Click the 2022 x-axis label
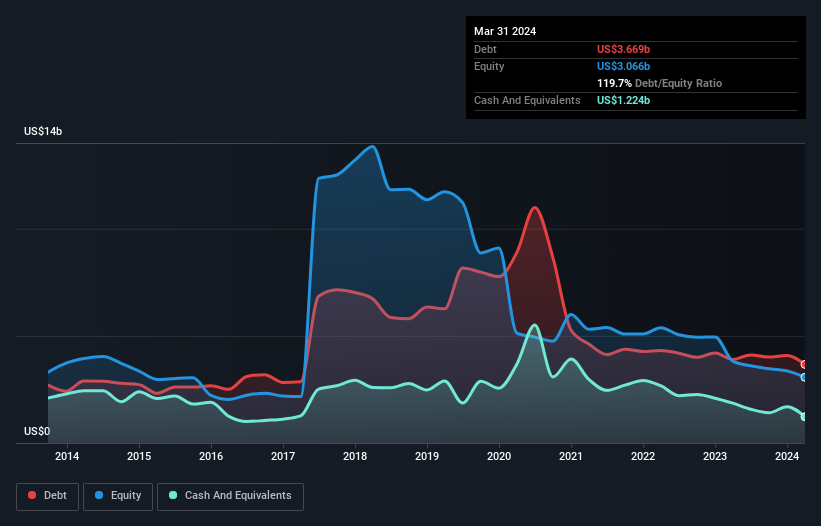Image resolution: width=821 pixels, height=526 pixels. (x=643, y=456)
